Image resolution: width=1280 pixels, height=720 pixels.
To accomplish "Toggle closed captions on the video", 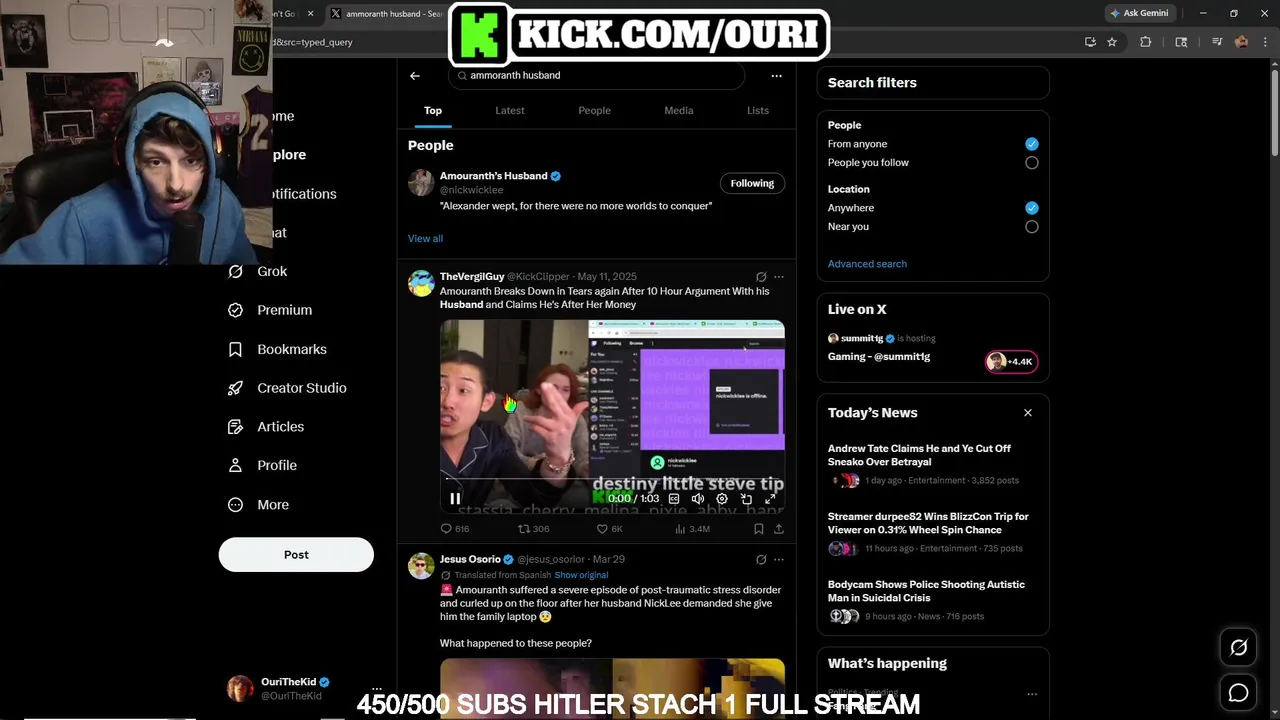I will (x=674, y=499).
